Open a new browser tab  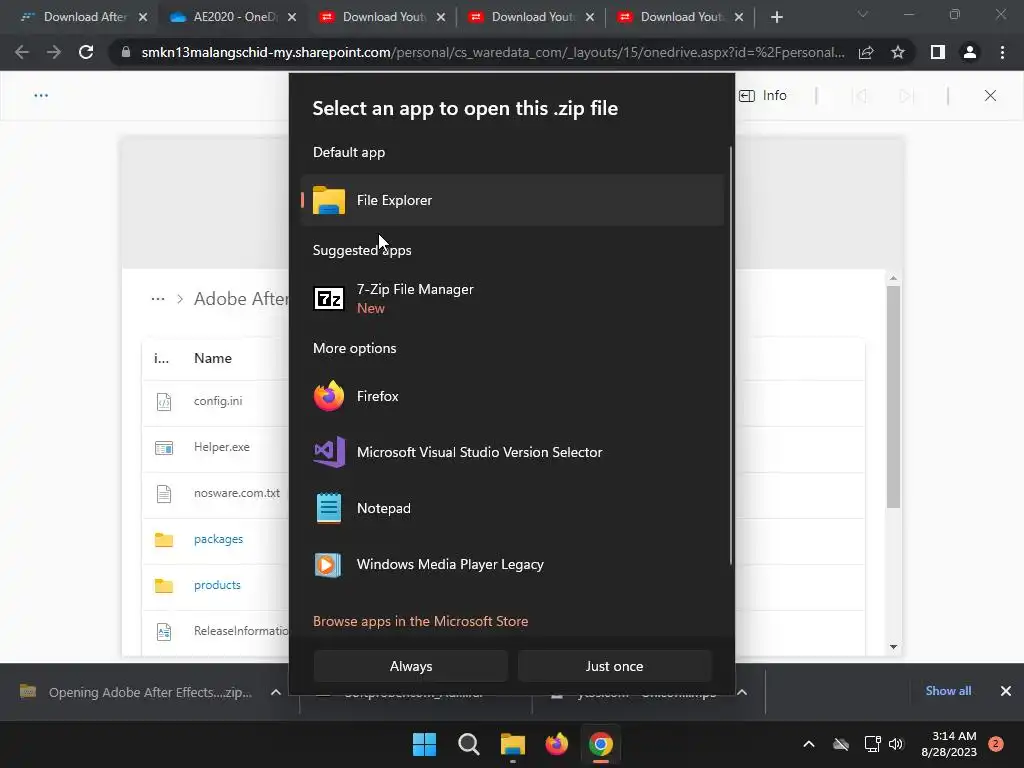(776, 17)
